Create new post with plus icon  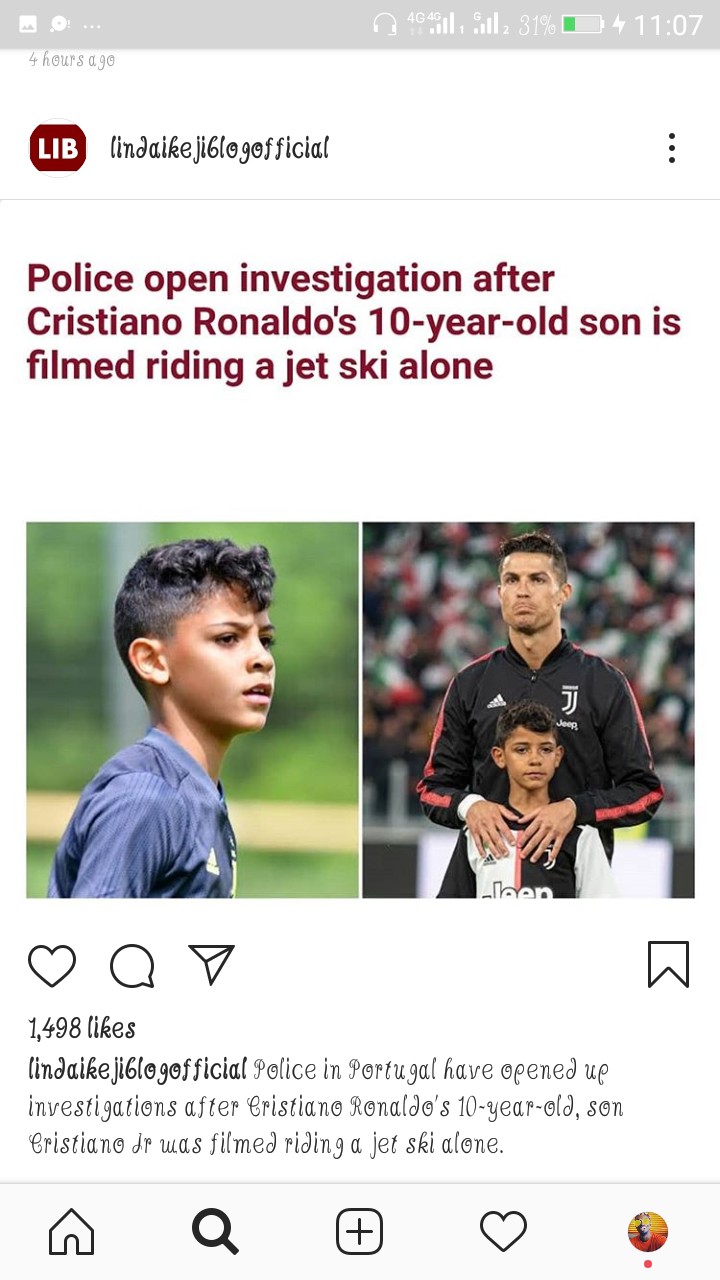click(x=359, y=1231)
